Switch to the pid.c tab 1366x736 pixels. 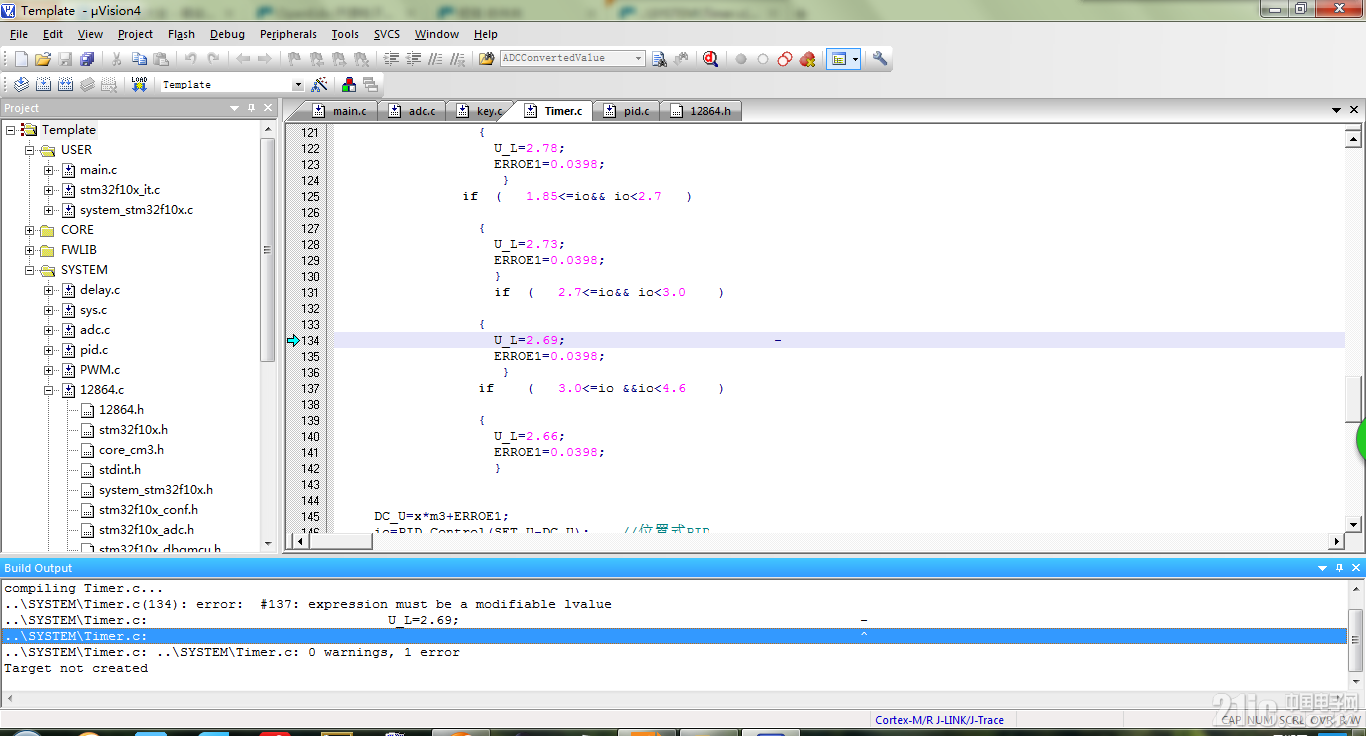pos(626,111)
